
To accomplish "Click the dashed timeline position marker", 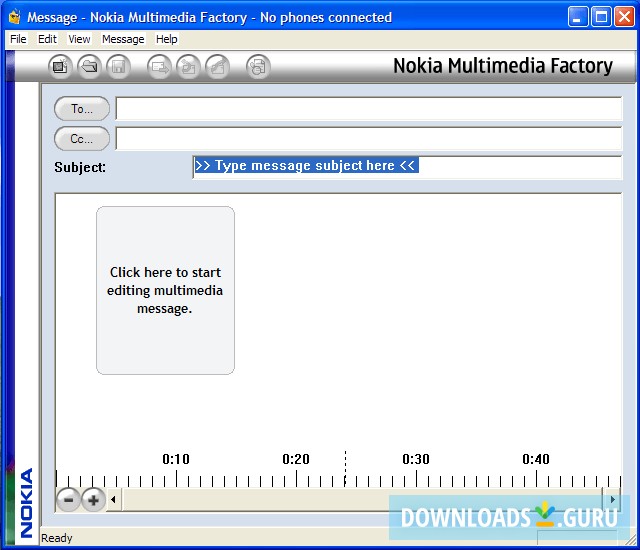I will [x=345, y=469].
